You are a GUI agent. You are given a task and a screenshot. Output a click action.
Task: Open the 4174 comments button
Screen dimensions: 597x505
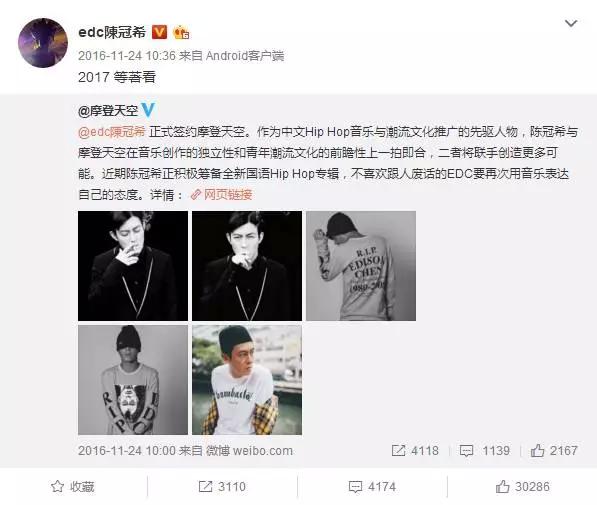pos(372,486)
